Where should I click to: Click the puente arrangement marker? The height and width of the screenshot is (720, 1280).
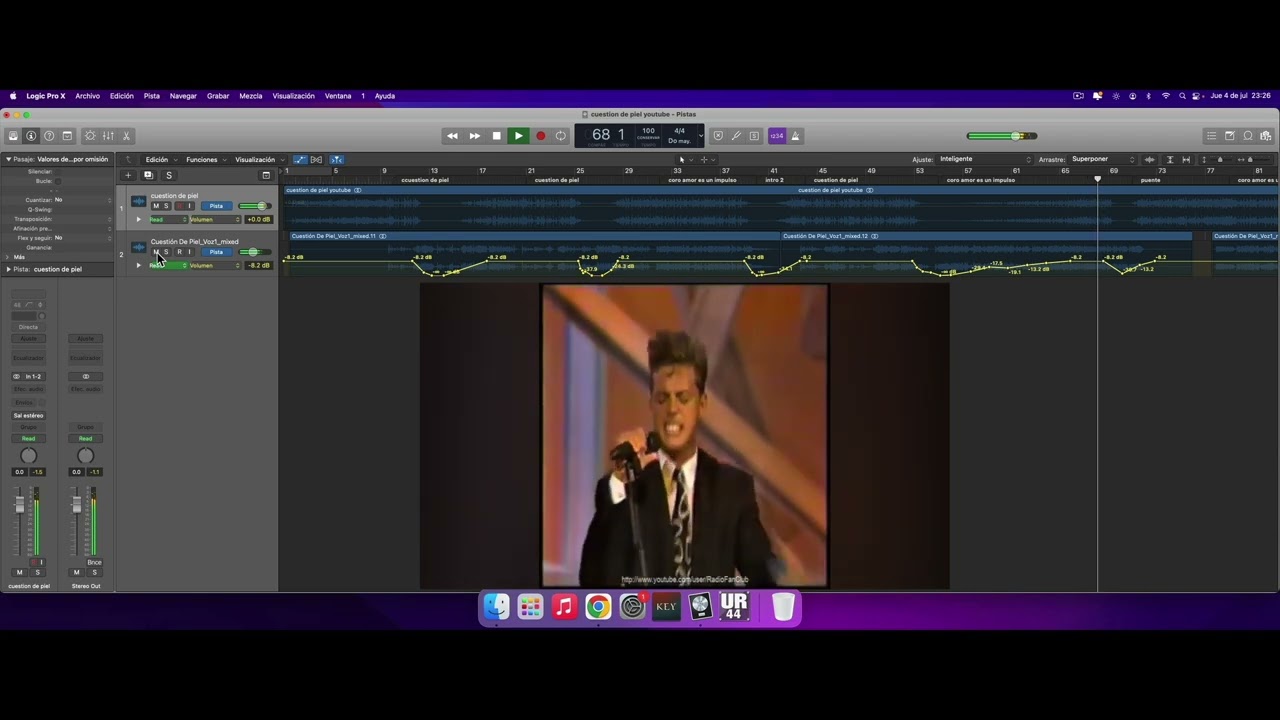click(1151, 180)
